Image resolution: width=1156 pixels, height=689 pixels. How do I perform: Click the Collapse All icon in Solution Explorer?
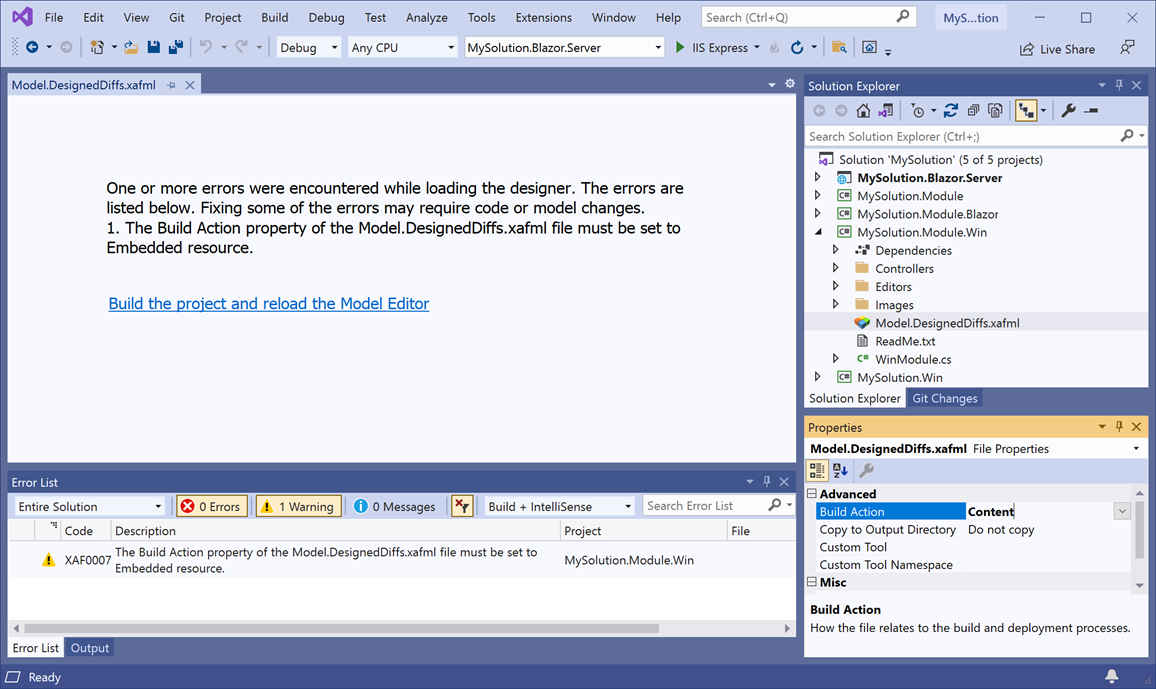point(973,111)
